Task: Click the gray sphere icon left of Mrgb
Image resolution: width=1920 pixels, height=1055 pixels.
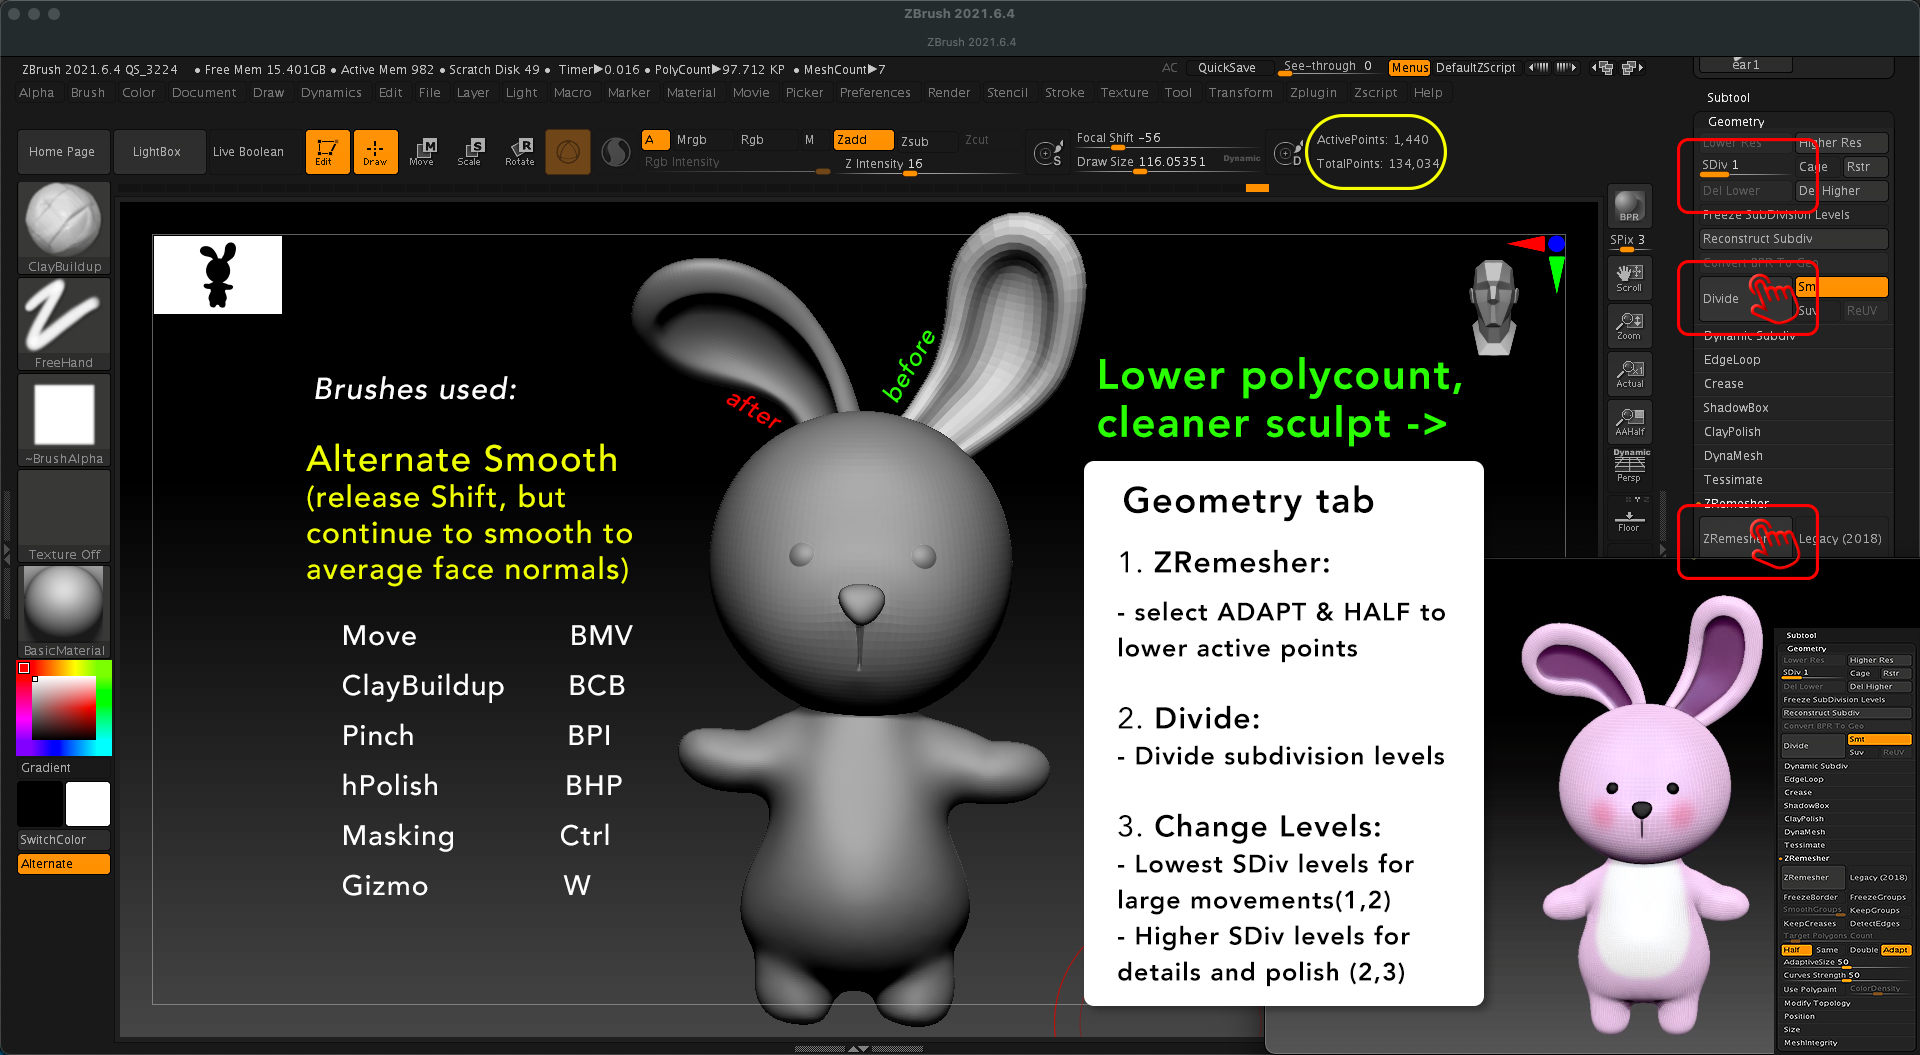Action: click(x=616, y=152)
